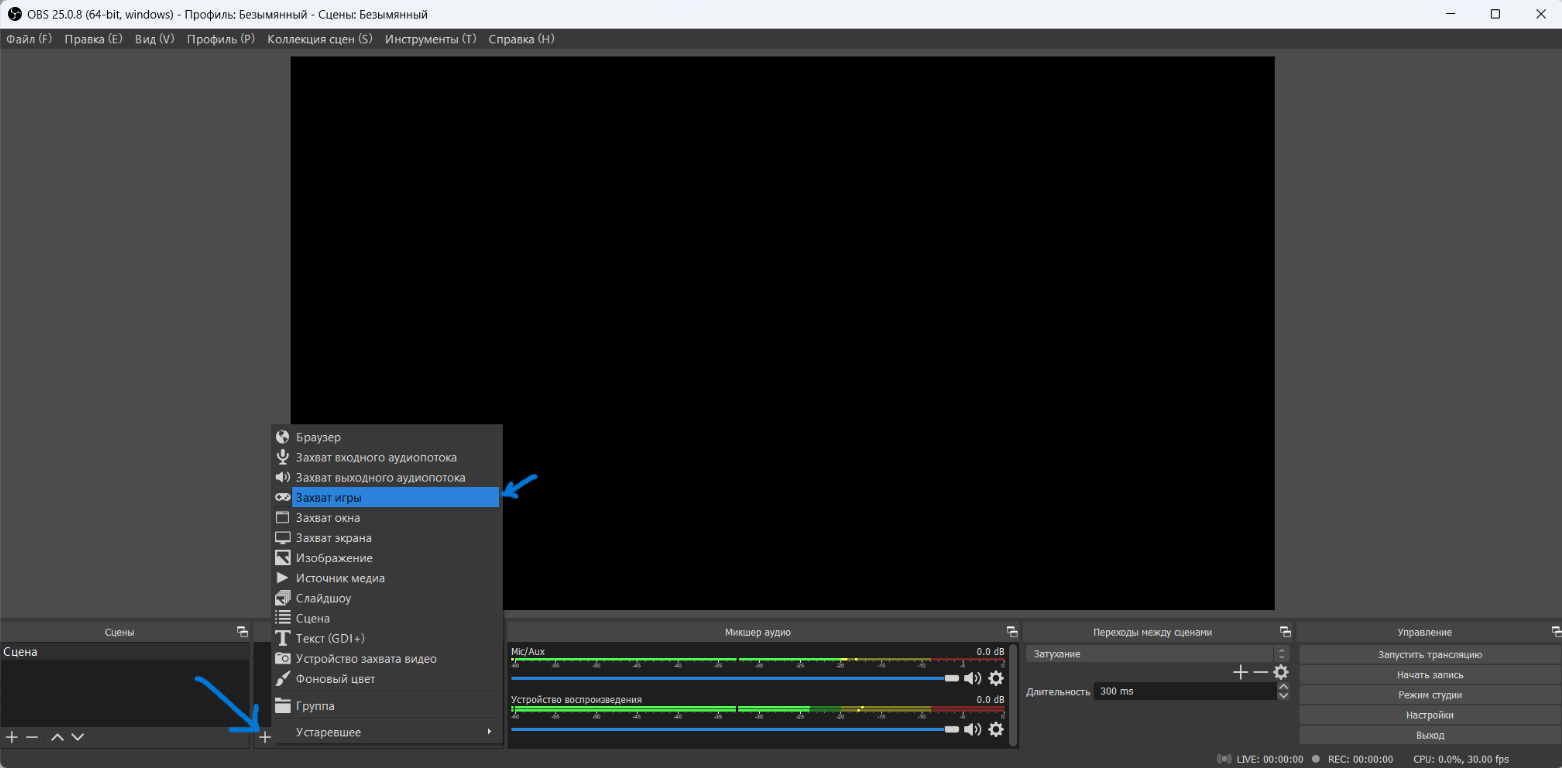Open the Правка menu
Image resolution: width=1562 pixels, height=768 pixels.
pos(93,39)
